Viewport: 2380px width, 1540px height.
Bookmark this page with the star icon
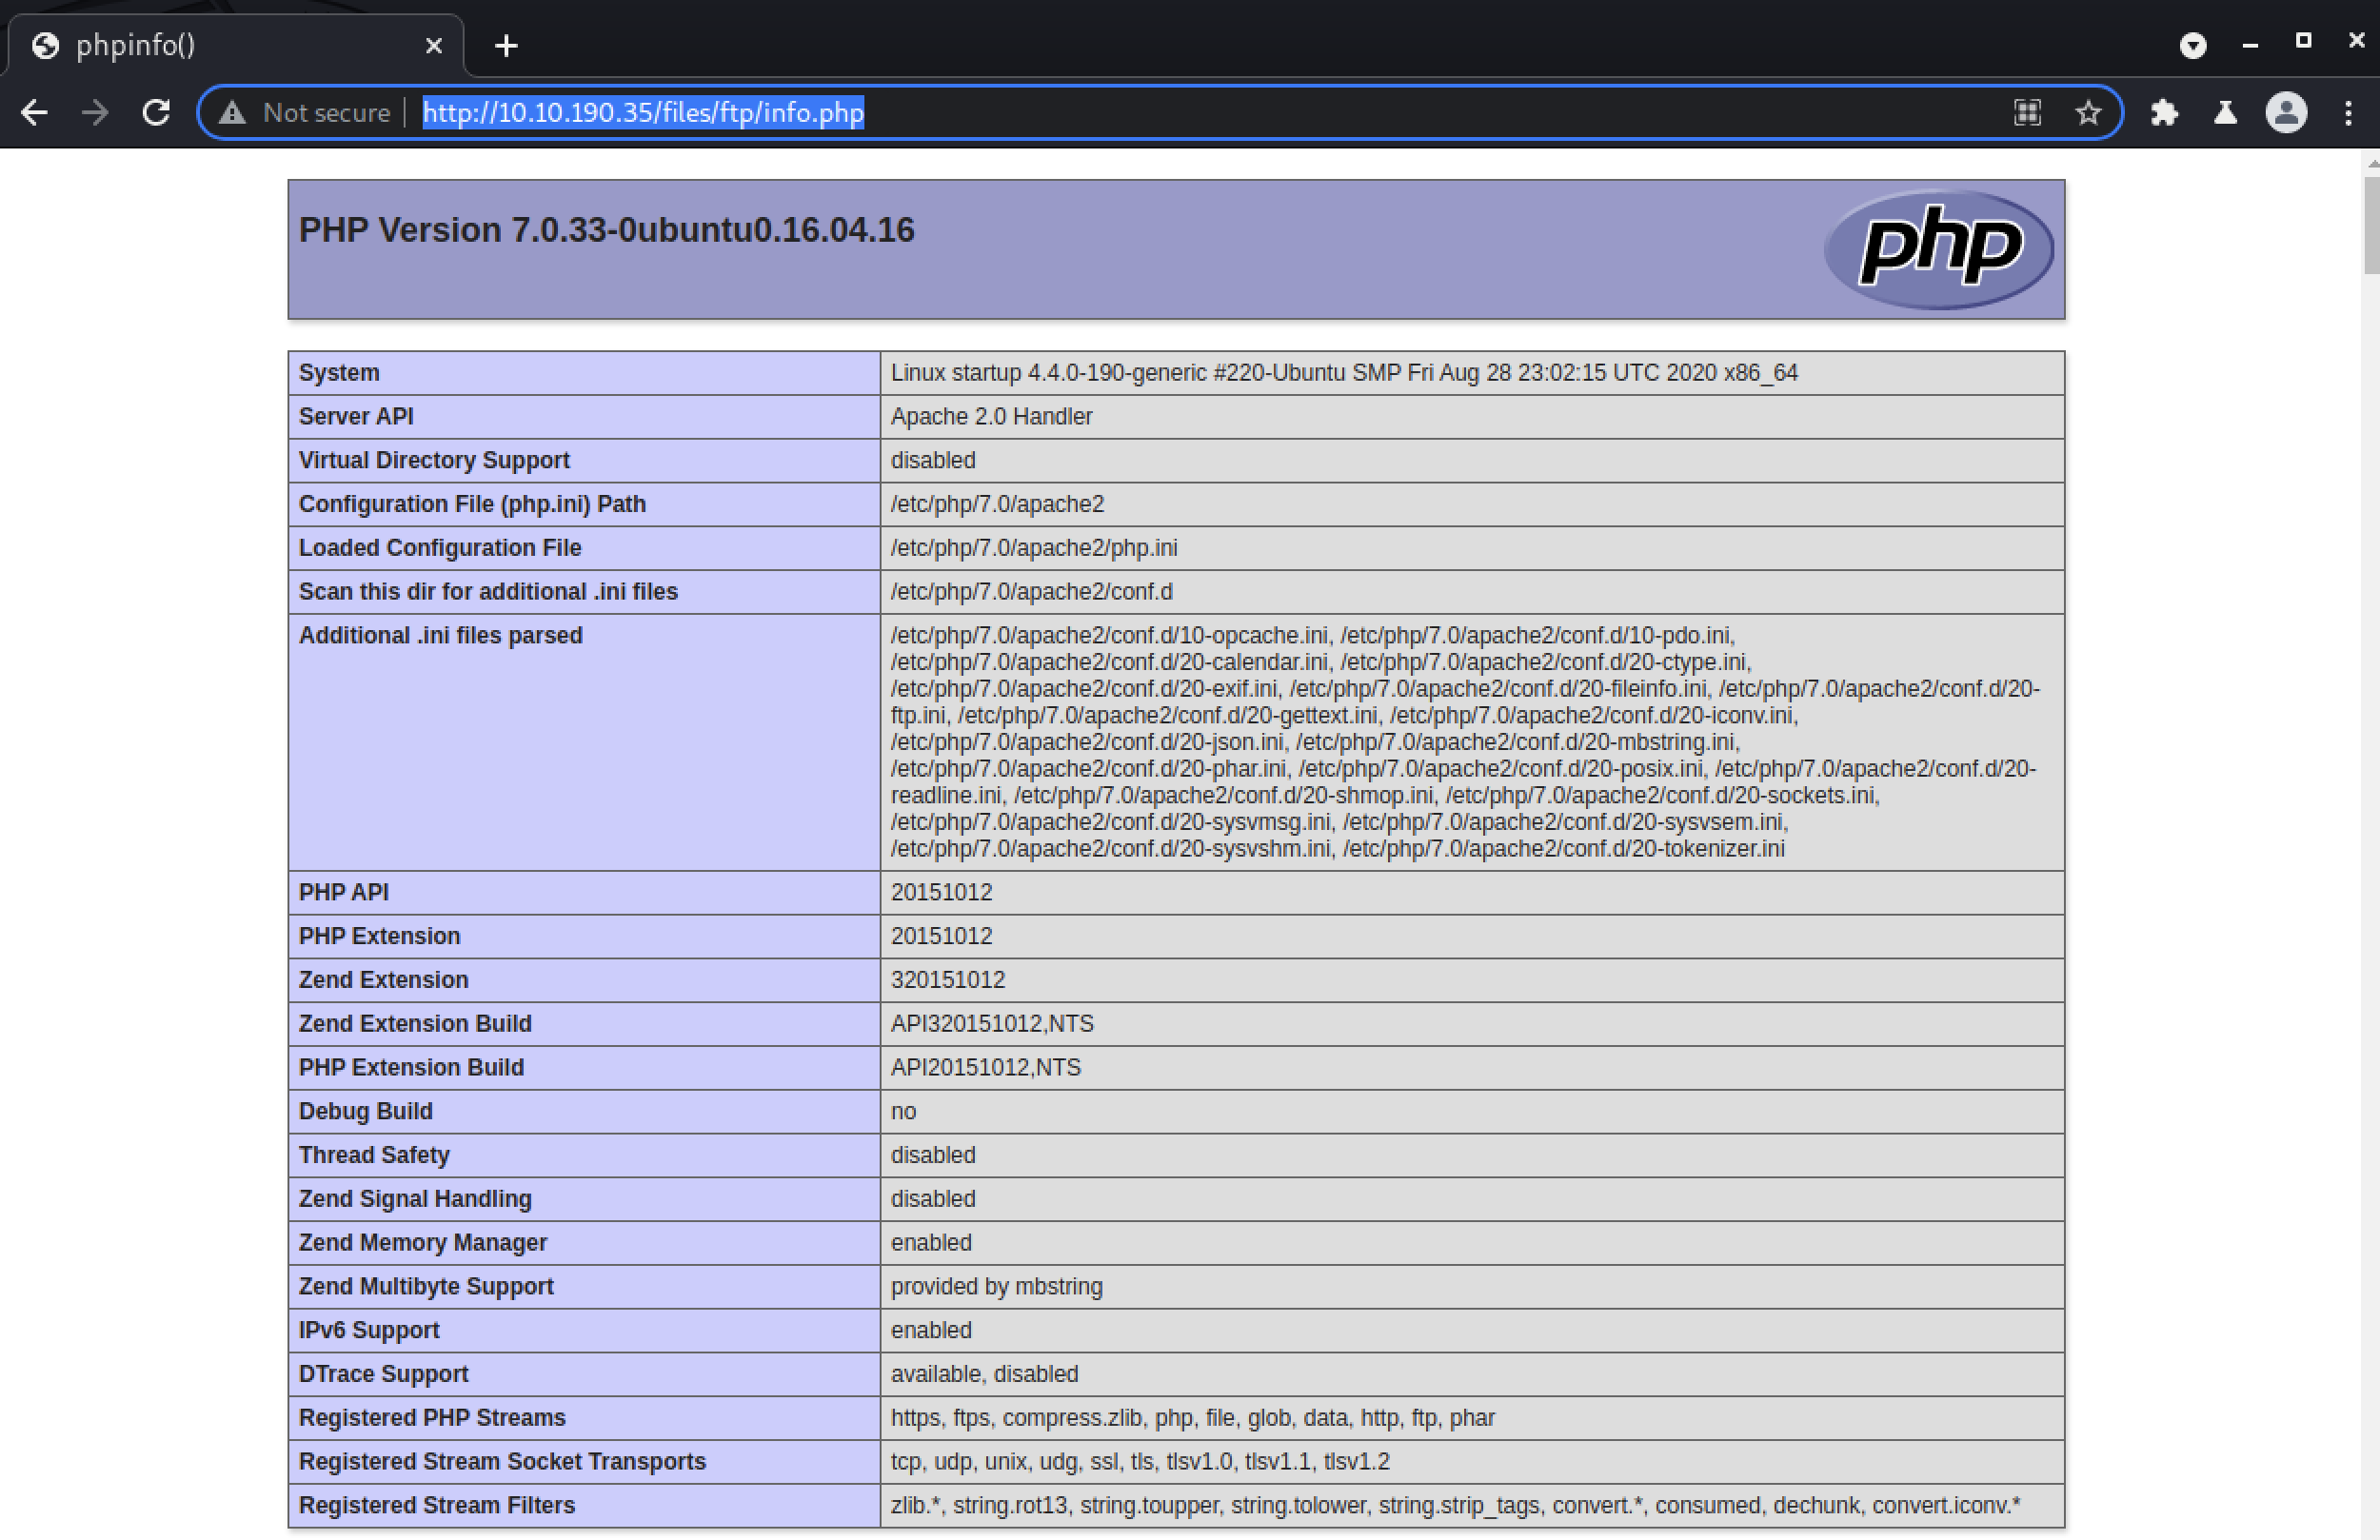2088,113
